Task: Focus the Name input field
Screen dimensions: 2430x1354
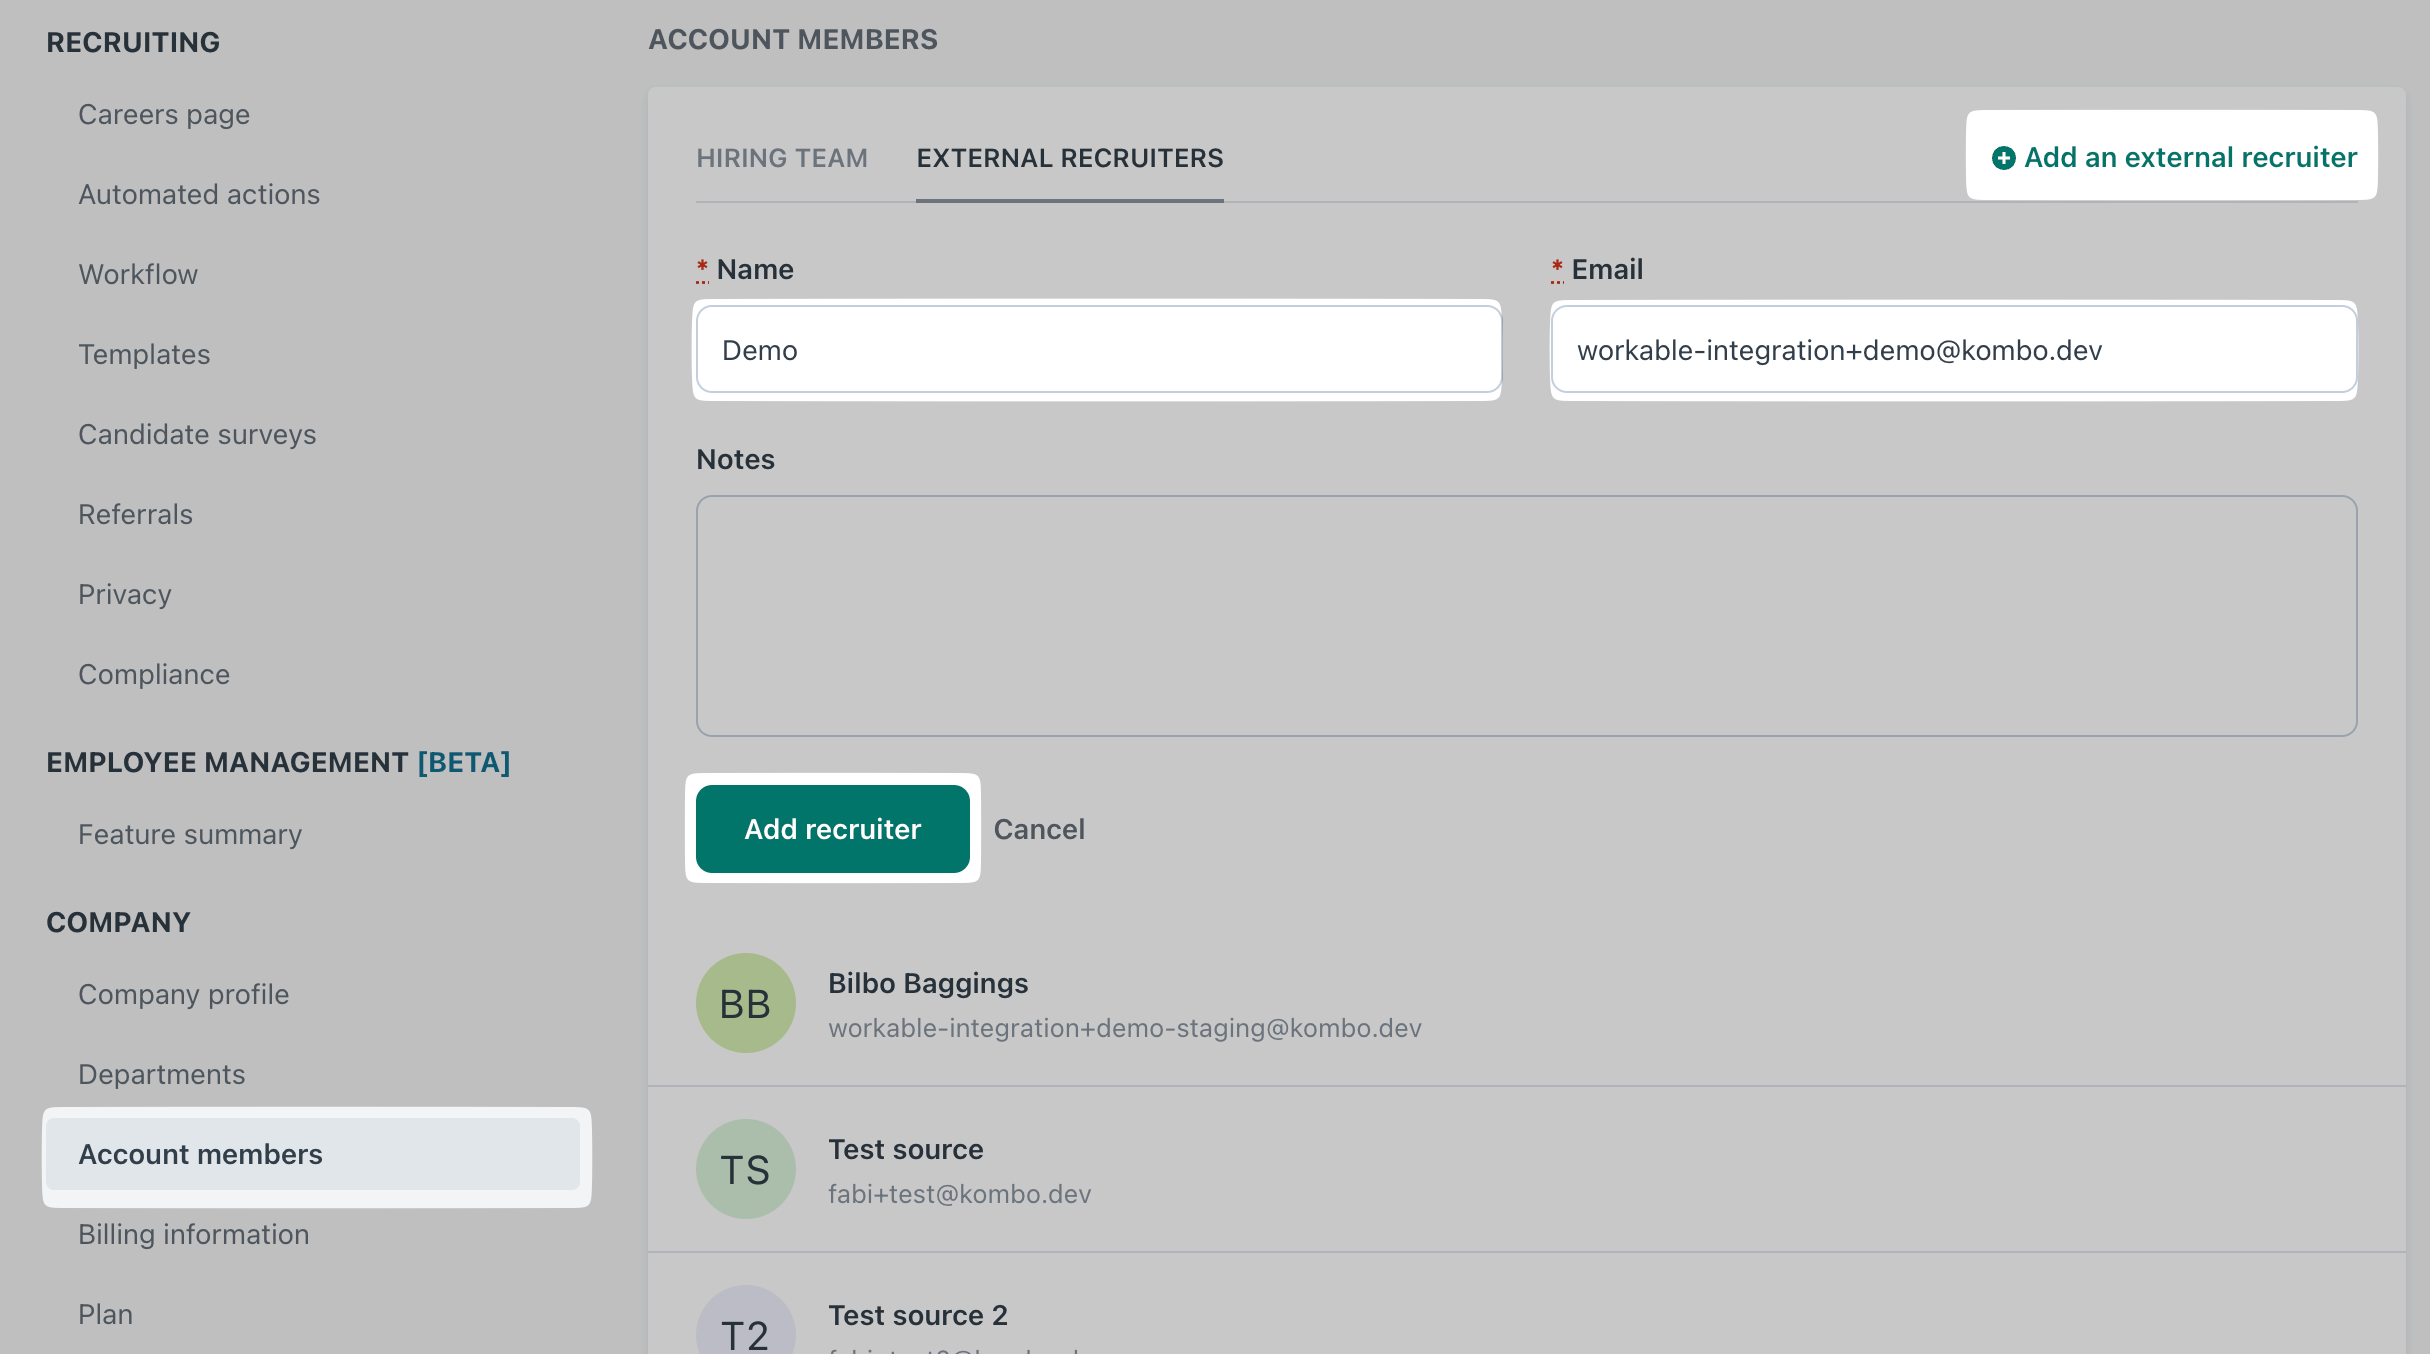Action: [1098, 350]
